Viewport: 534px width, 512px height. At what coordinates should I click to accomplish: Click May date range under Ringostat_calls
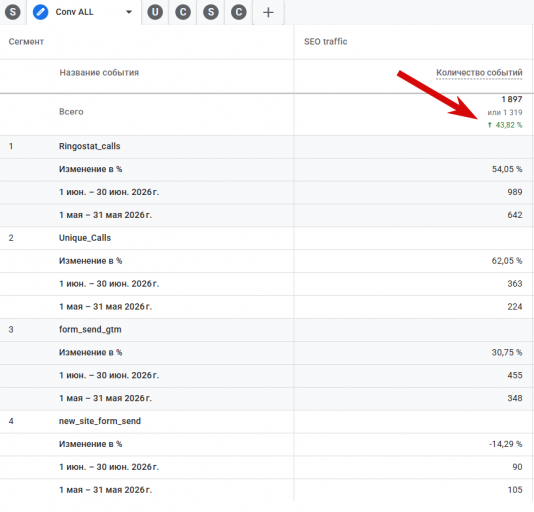tap(106, 215)
